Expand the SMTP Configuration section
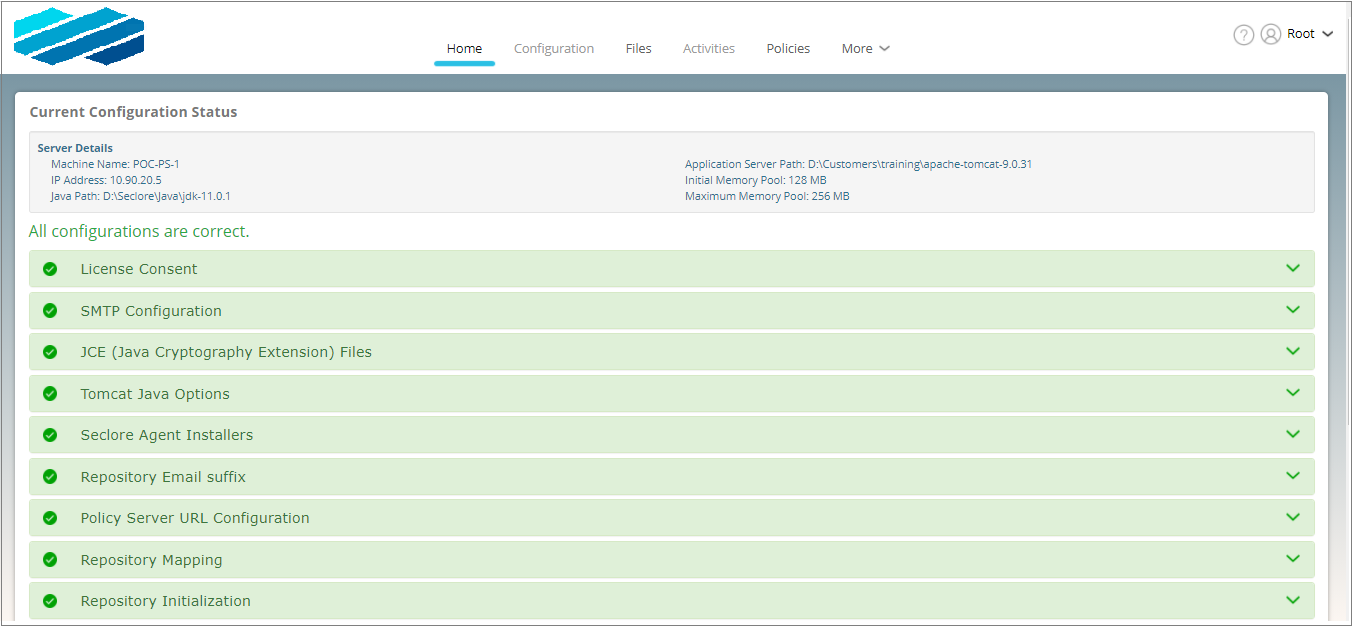Viewport: 1362px width, 632px height. [x=1293, y=310]
